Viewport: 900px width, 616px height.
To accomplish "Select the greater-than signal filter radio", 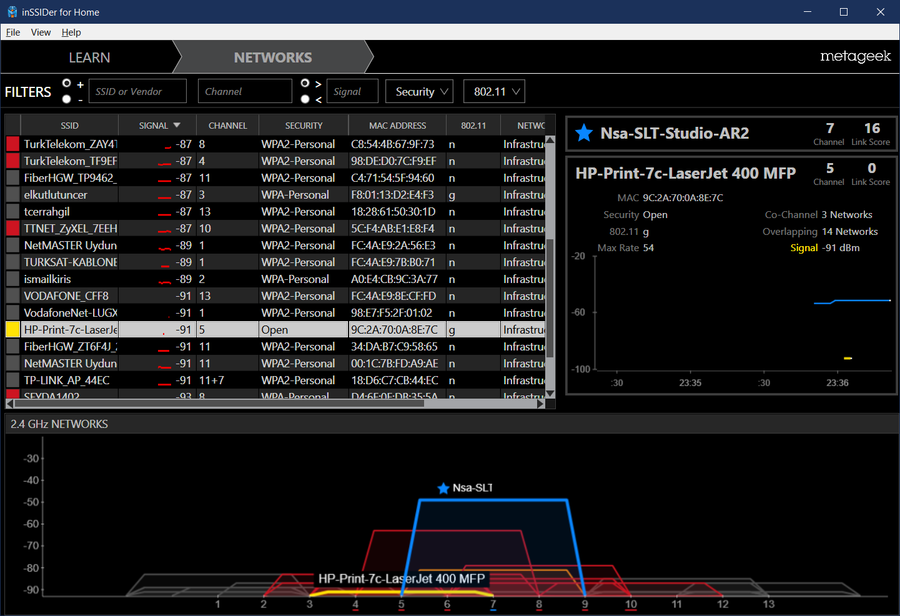I will pos(305,83).
